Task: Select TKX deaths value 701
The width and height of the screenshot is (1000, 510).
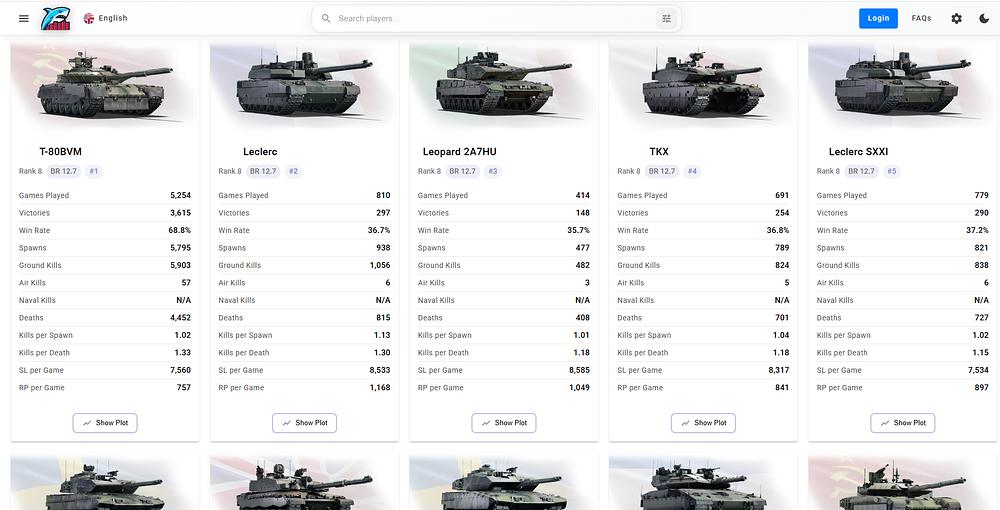Action: (783, 317)
